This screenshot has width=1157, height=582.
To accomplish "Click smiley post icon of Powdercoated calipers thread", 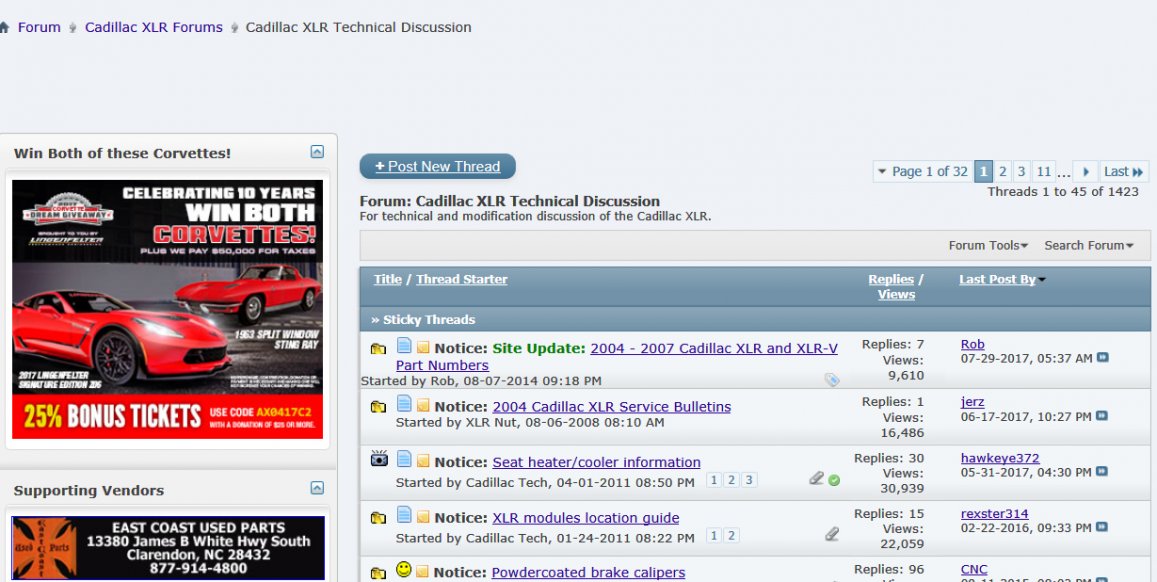I will (x=404, y=569).
